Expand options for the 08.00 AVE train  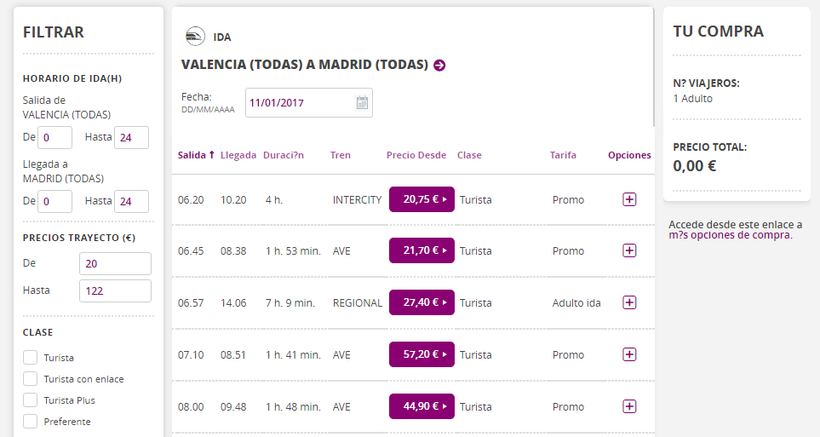pos(629,406)
